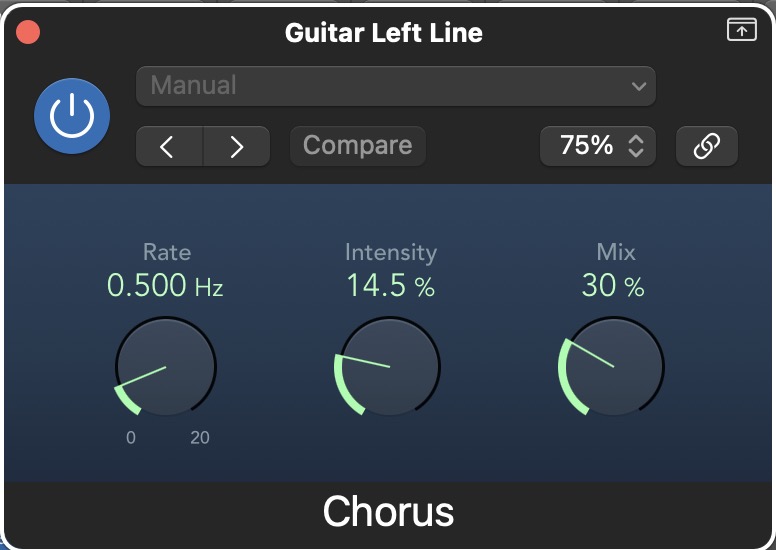Click the next preset arrow

click(237, 147)
